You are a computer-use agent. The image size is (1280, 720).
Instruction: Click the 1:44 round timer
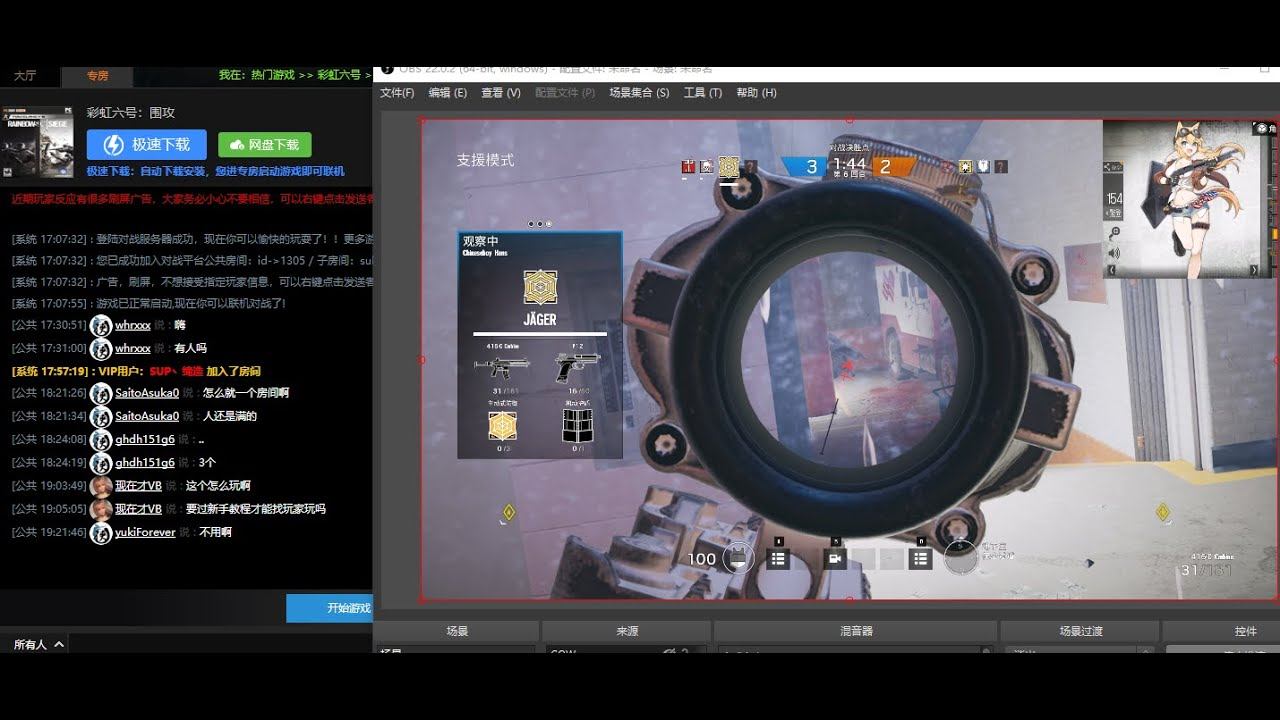click(x=849, y=164)
